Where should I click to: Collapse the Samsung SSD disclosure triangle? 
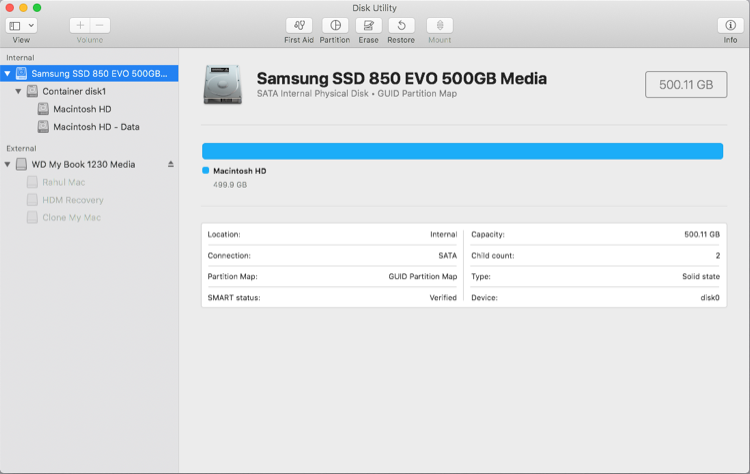[8, 74]
